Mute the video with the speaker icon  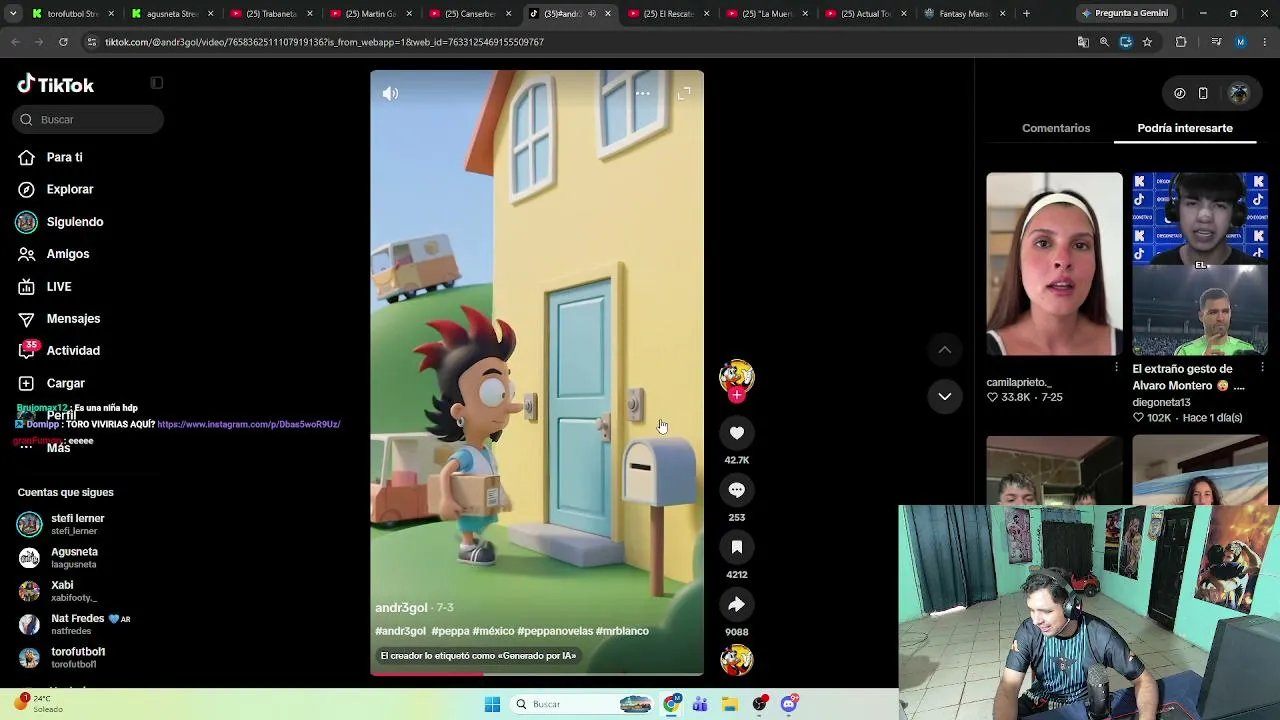pyautogui.click(x=390, y=93)
